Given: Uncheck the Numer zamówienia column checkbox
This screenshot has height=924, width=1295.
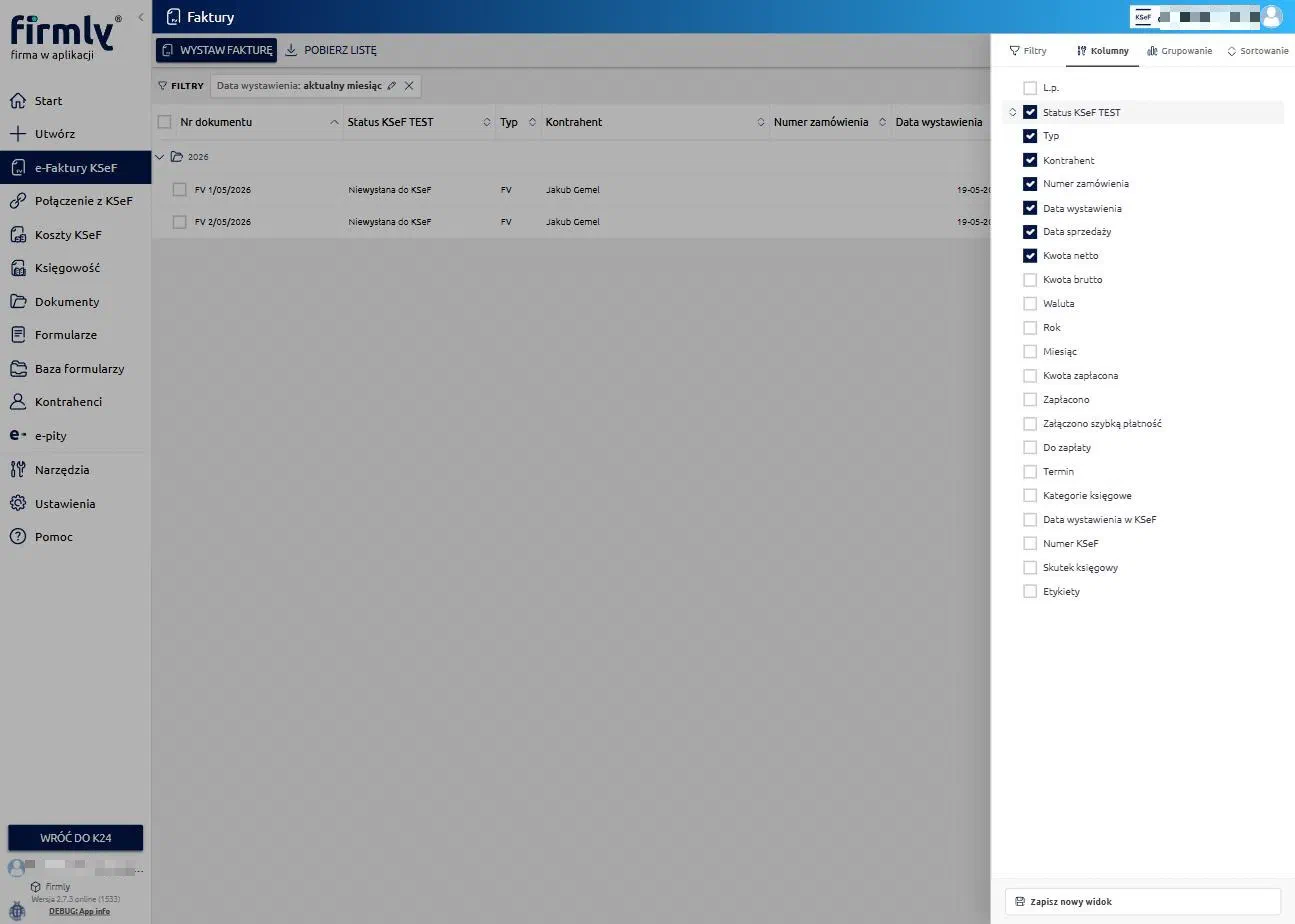Looking at the screenshot, I should [1030, 184].
